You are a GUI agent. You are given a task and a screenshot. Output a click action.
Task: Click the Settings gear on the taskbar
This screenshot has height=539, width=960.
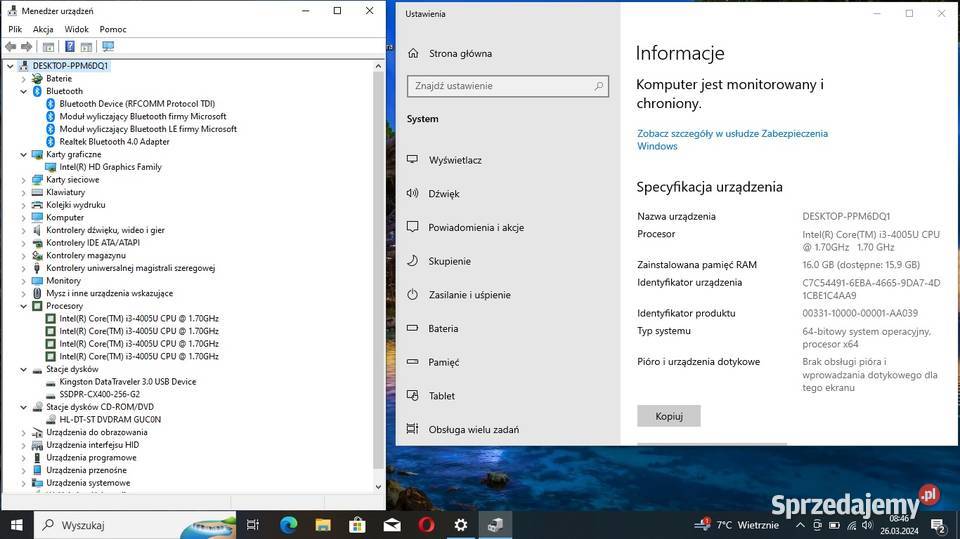point(460,525)
